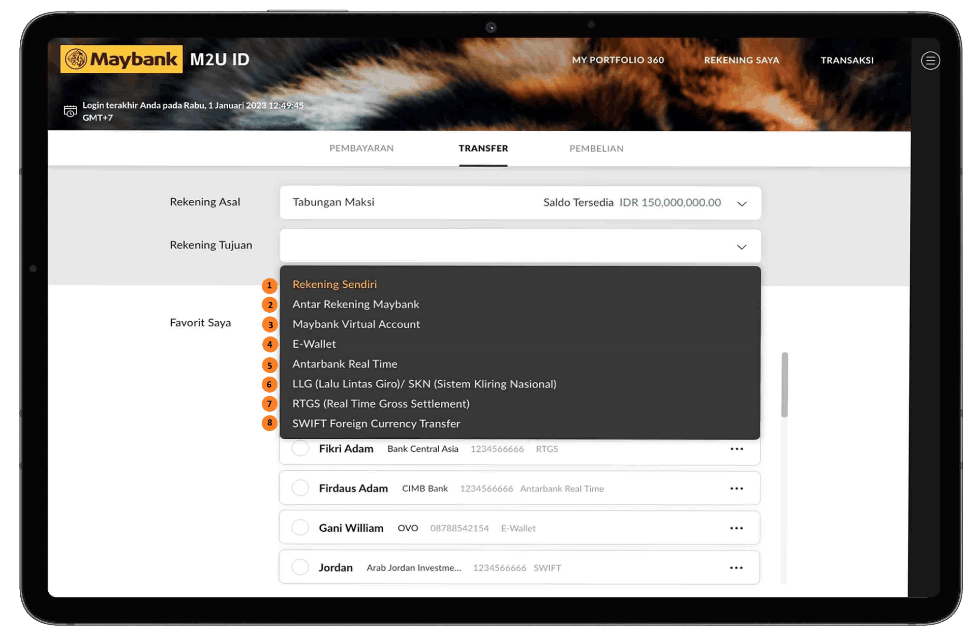Select Antarbank Real Time option
The height and width of the screenshot is (637, 976).
pyautogui.click(x=345, y=364)
